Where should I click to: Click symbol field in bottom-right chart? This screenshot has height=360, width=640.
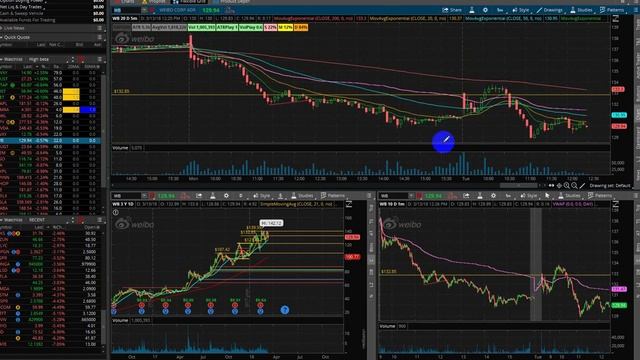[393, 196]
